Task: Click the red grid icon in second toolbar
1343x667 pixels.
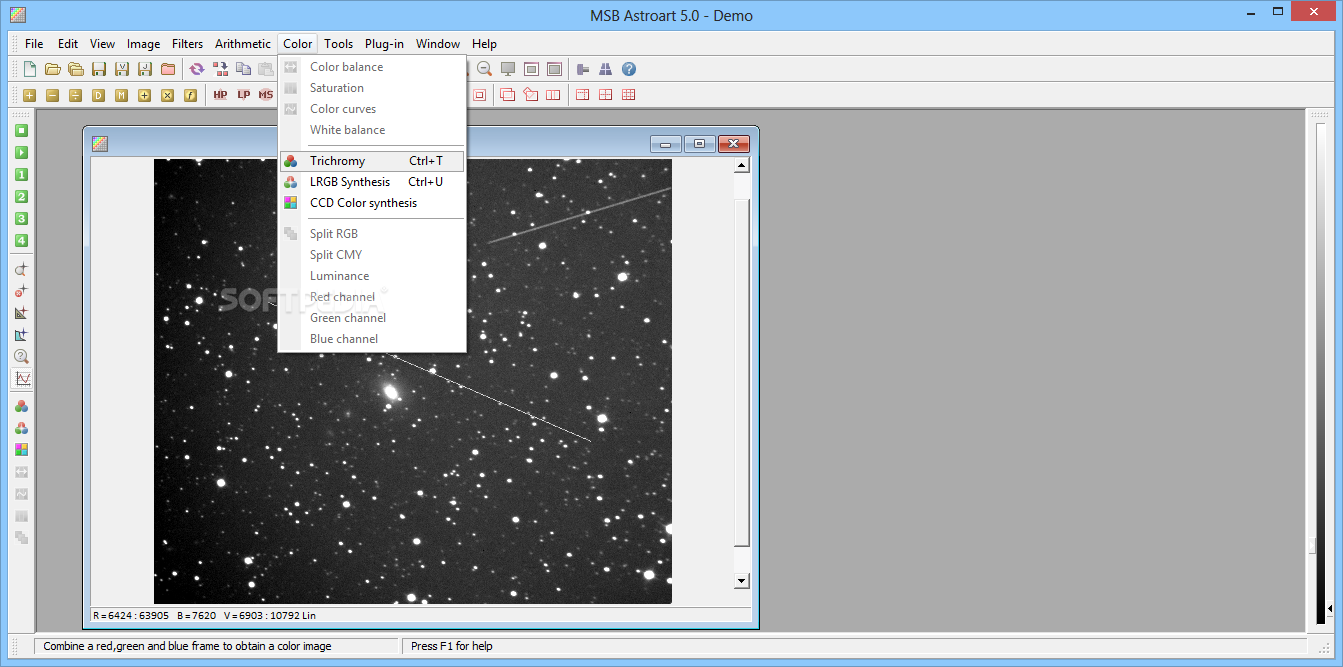Action: [x=629, y=95]
